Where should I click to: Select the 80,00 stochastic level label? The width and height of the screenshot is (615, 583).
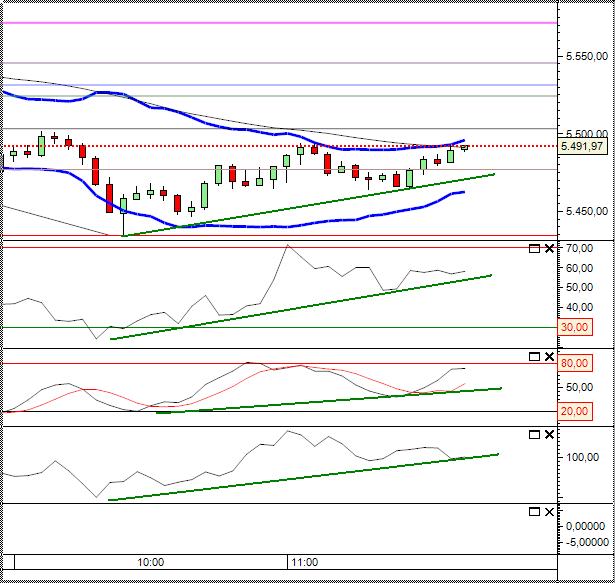575,363
